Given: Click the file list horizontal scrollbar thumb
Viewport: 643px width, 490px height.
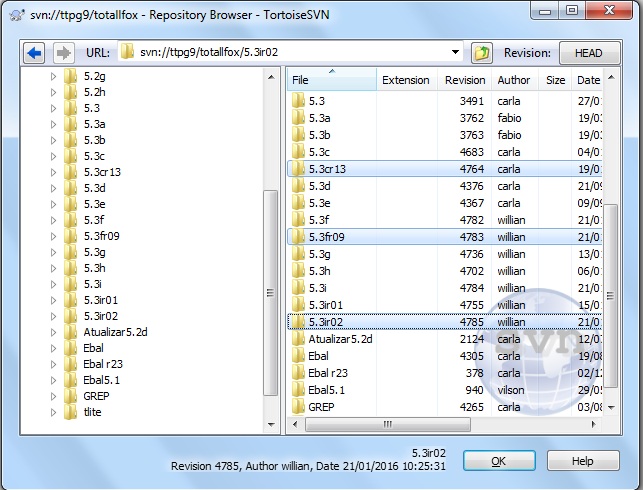Looking at the screenshot, I should [388, 424].
